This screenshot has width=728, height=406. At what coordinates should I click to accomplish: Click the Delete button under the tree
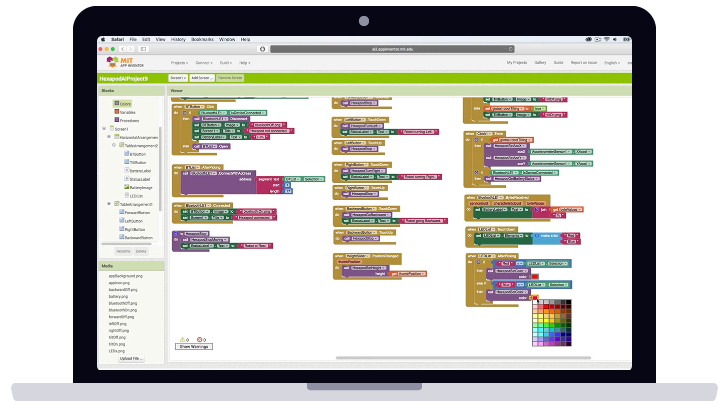pos(141,251)
